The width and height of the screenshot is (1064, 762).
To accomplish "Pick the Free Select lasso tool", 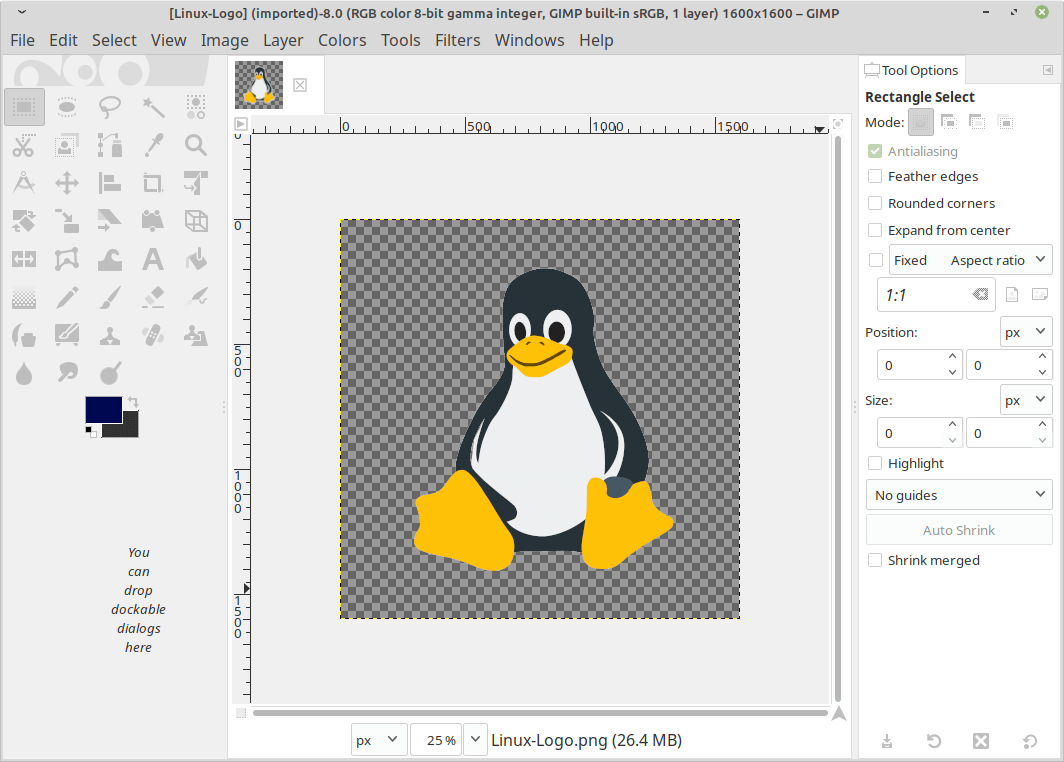I will coord(110,106).
